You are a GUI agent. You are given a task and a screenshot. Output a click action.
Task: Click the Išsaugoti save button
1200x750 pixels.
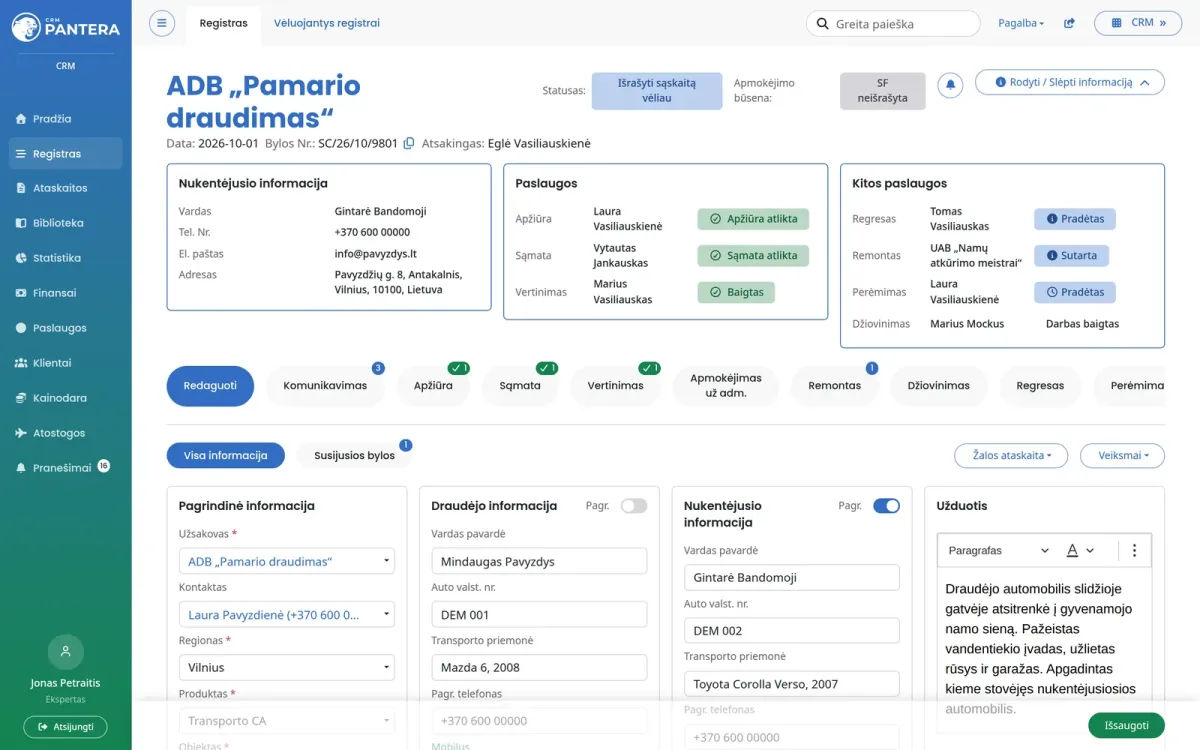coord(1126,726)
